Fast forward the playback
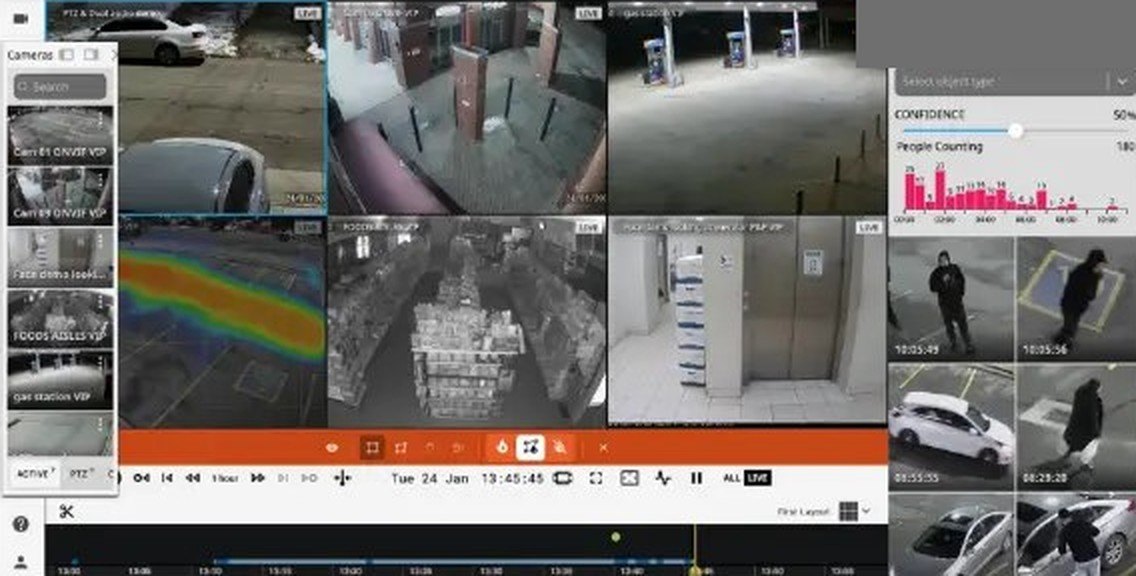Screen dimensions: 1136x576 (257, 478)
